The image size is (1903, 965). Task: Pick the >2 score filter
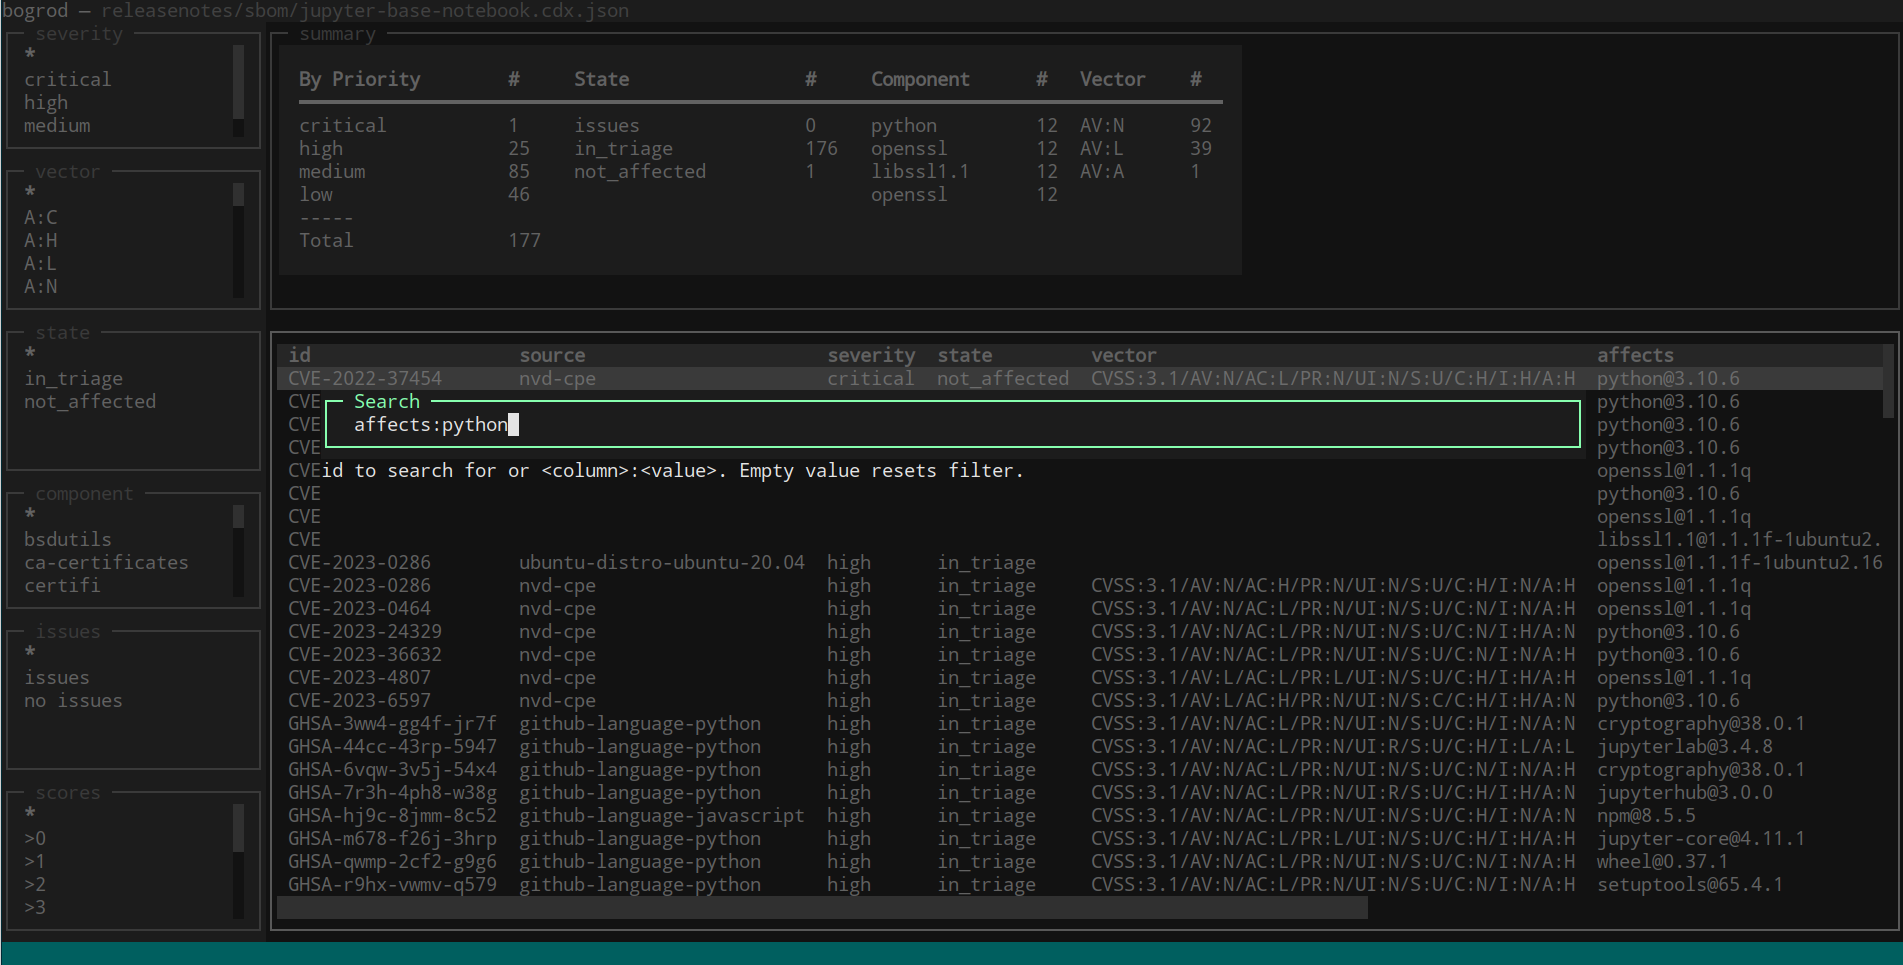[35, 884]
